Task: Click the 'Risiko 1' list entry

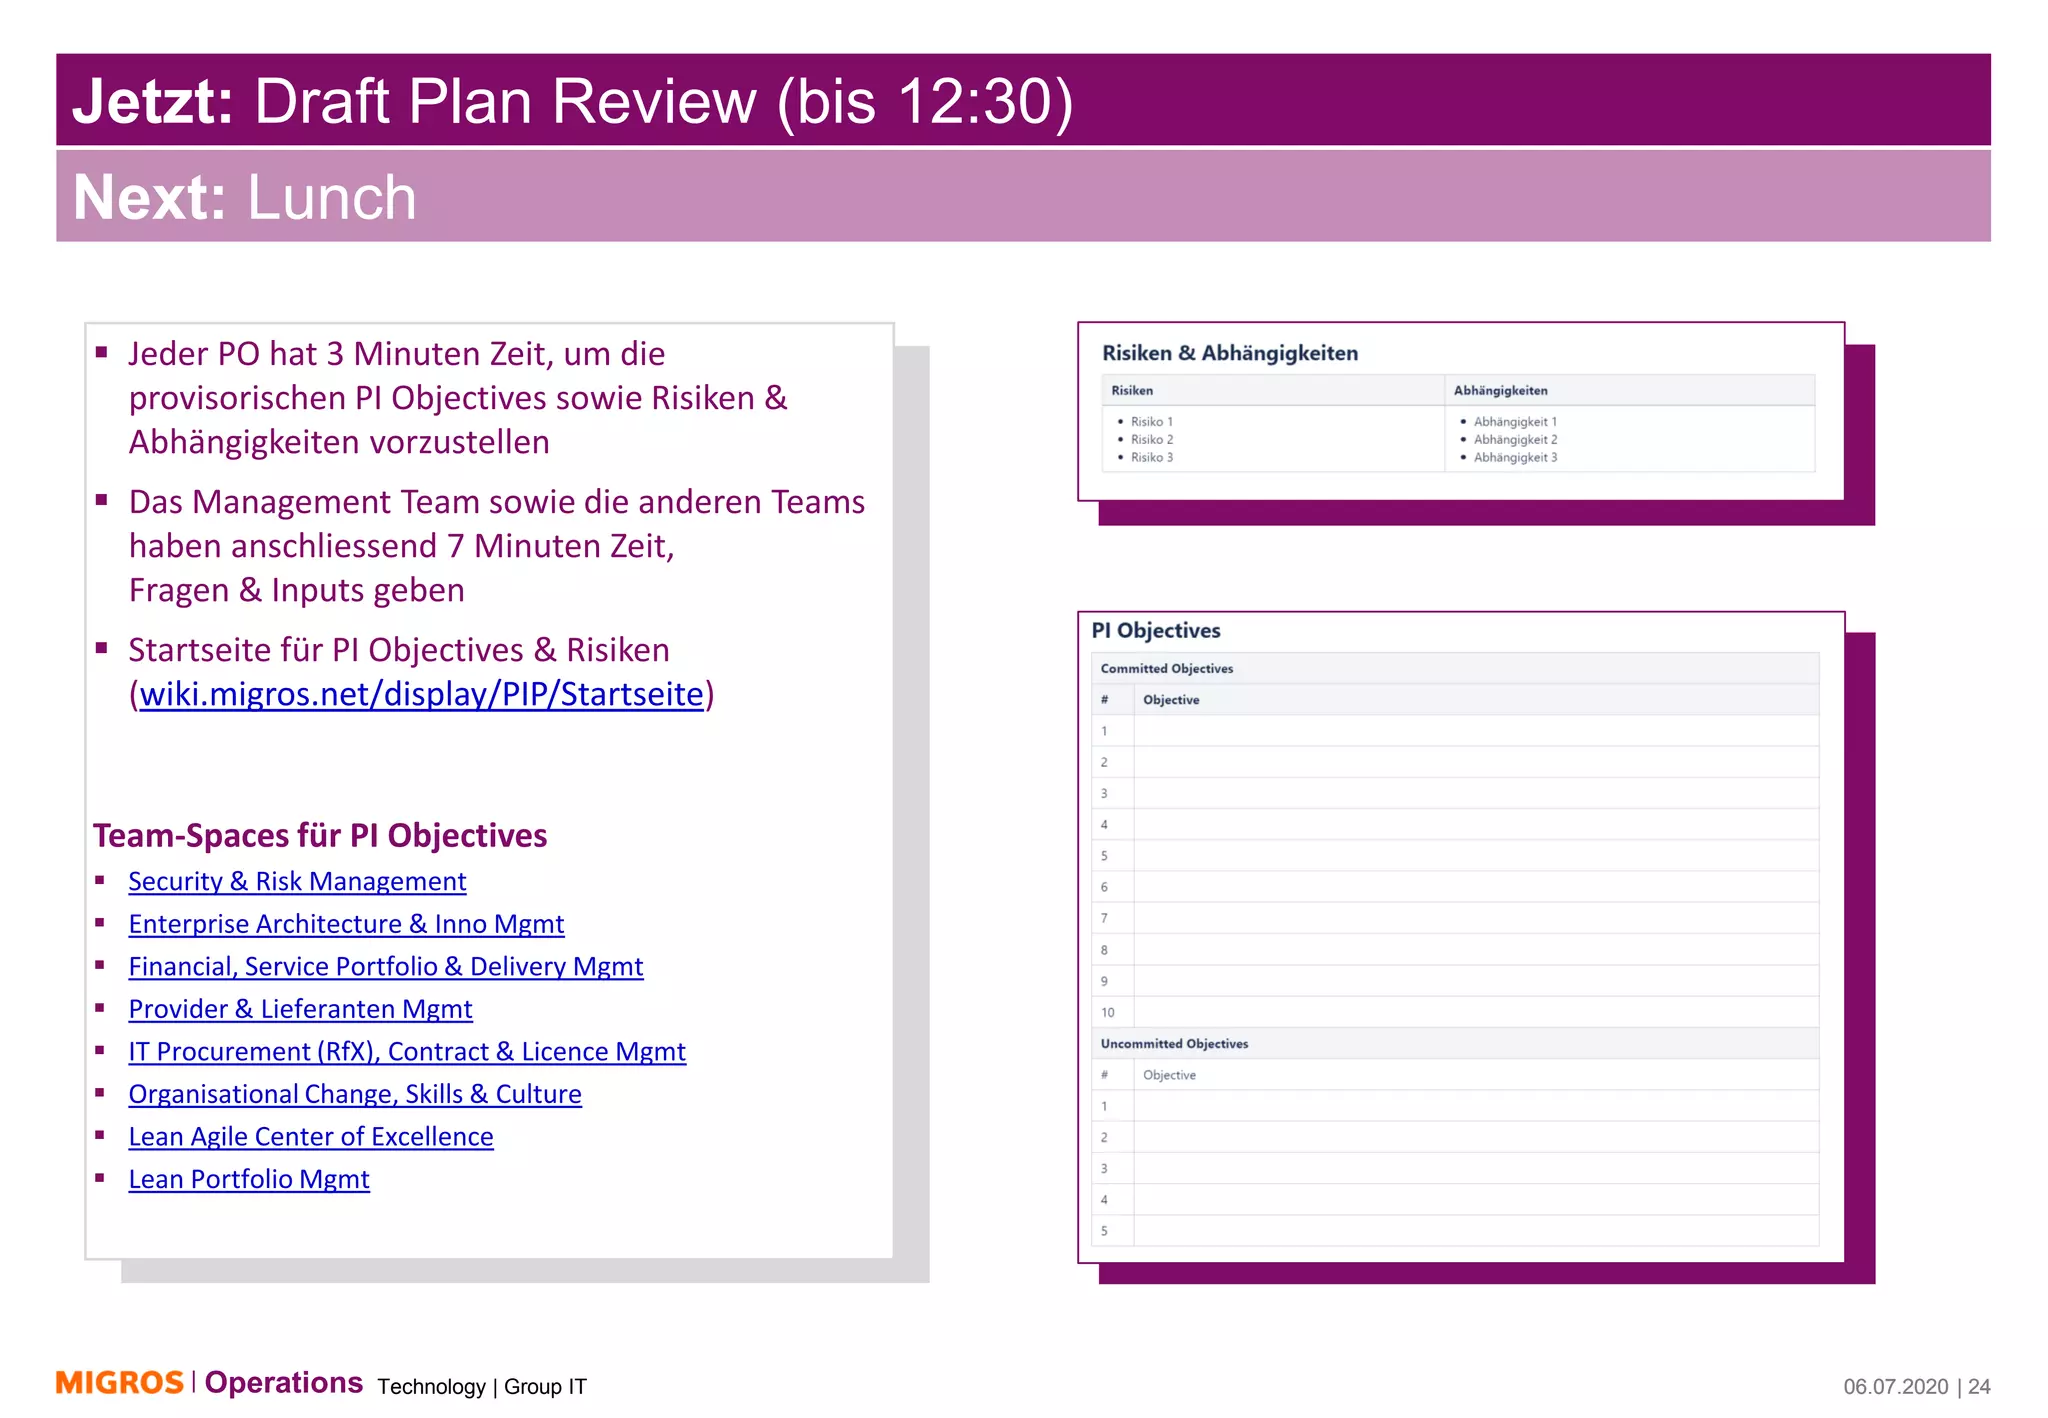Action: (x=1152, y=422)
